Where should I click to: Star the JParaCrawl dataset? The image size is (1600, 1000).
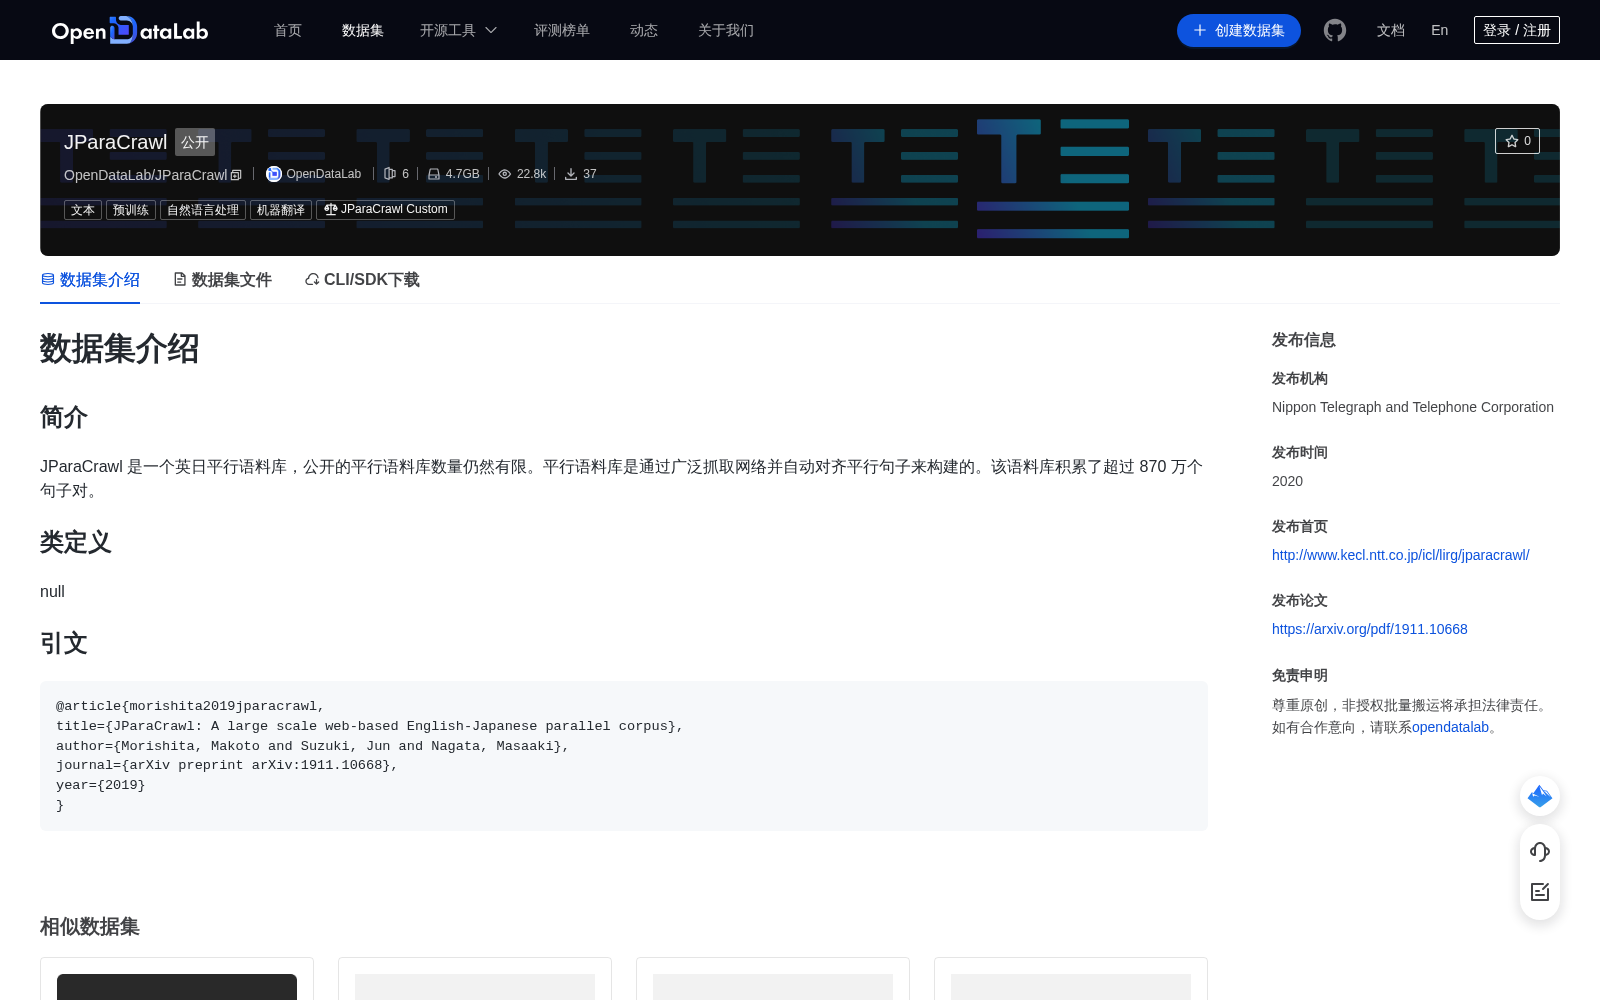[1517, 141]
